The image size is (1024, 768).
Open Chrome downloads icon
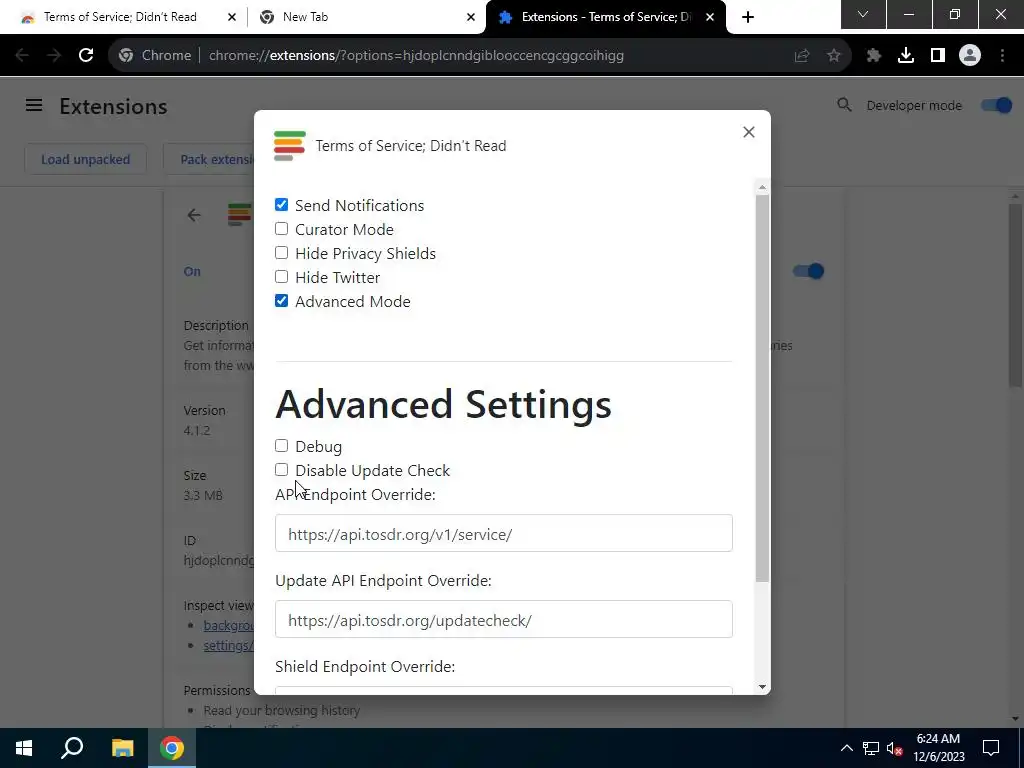coord(906,56)
